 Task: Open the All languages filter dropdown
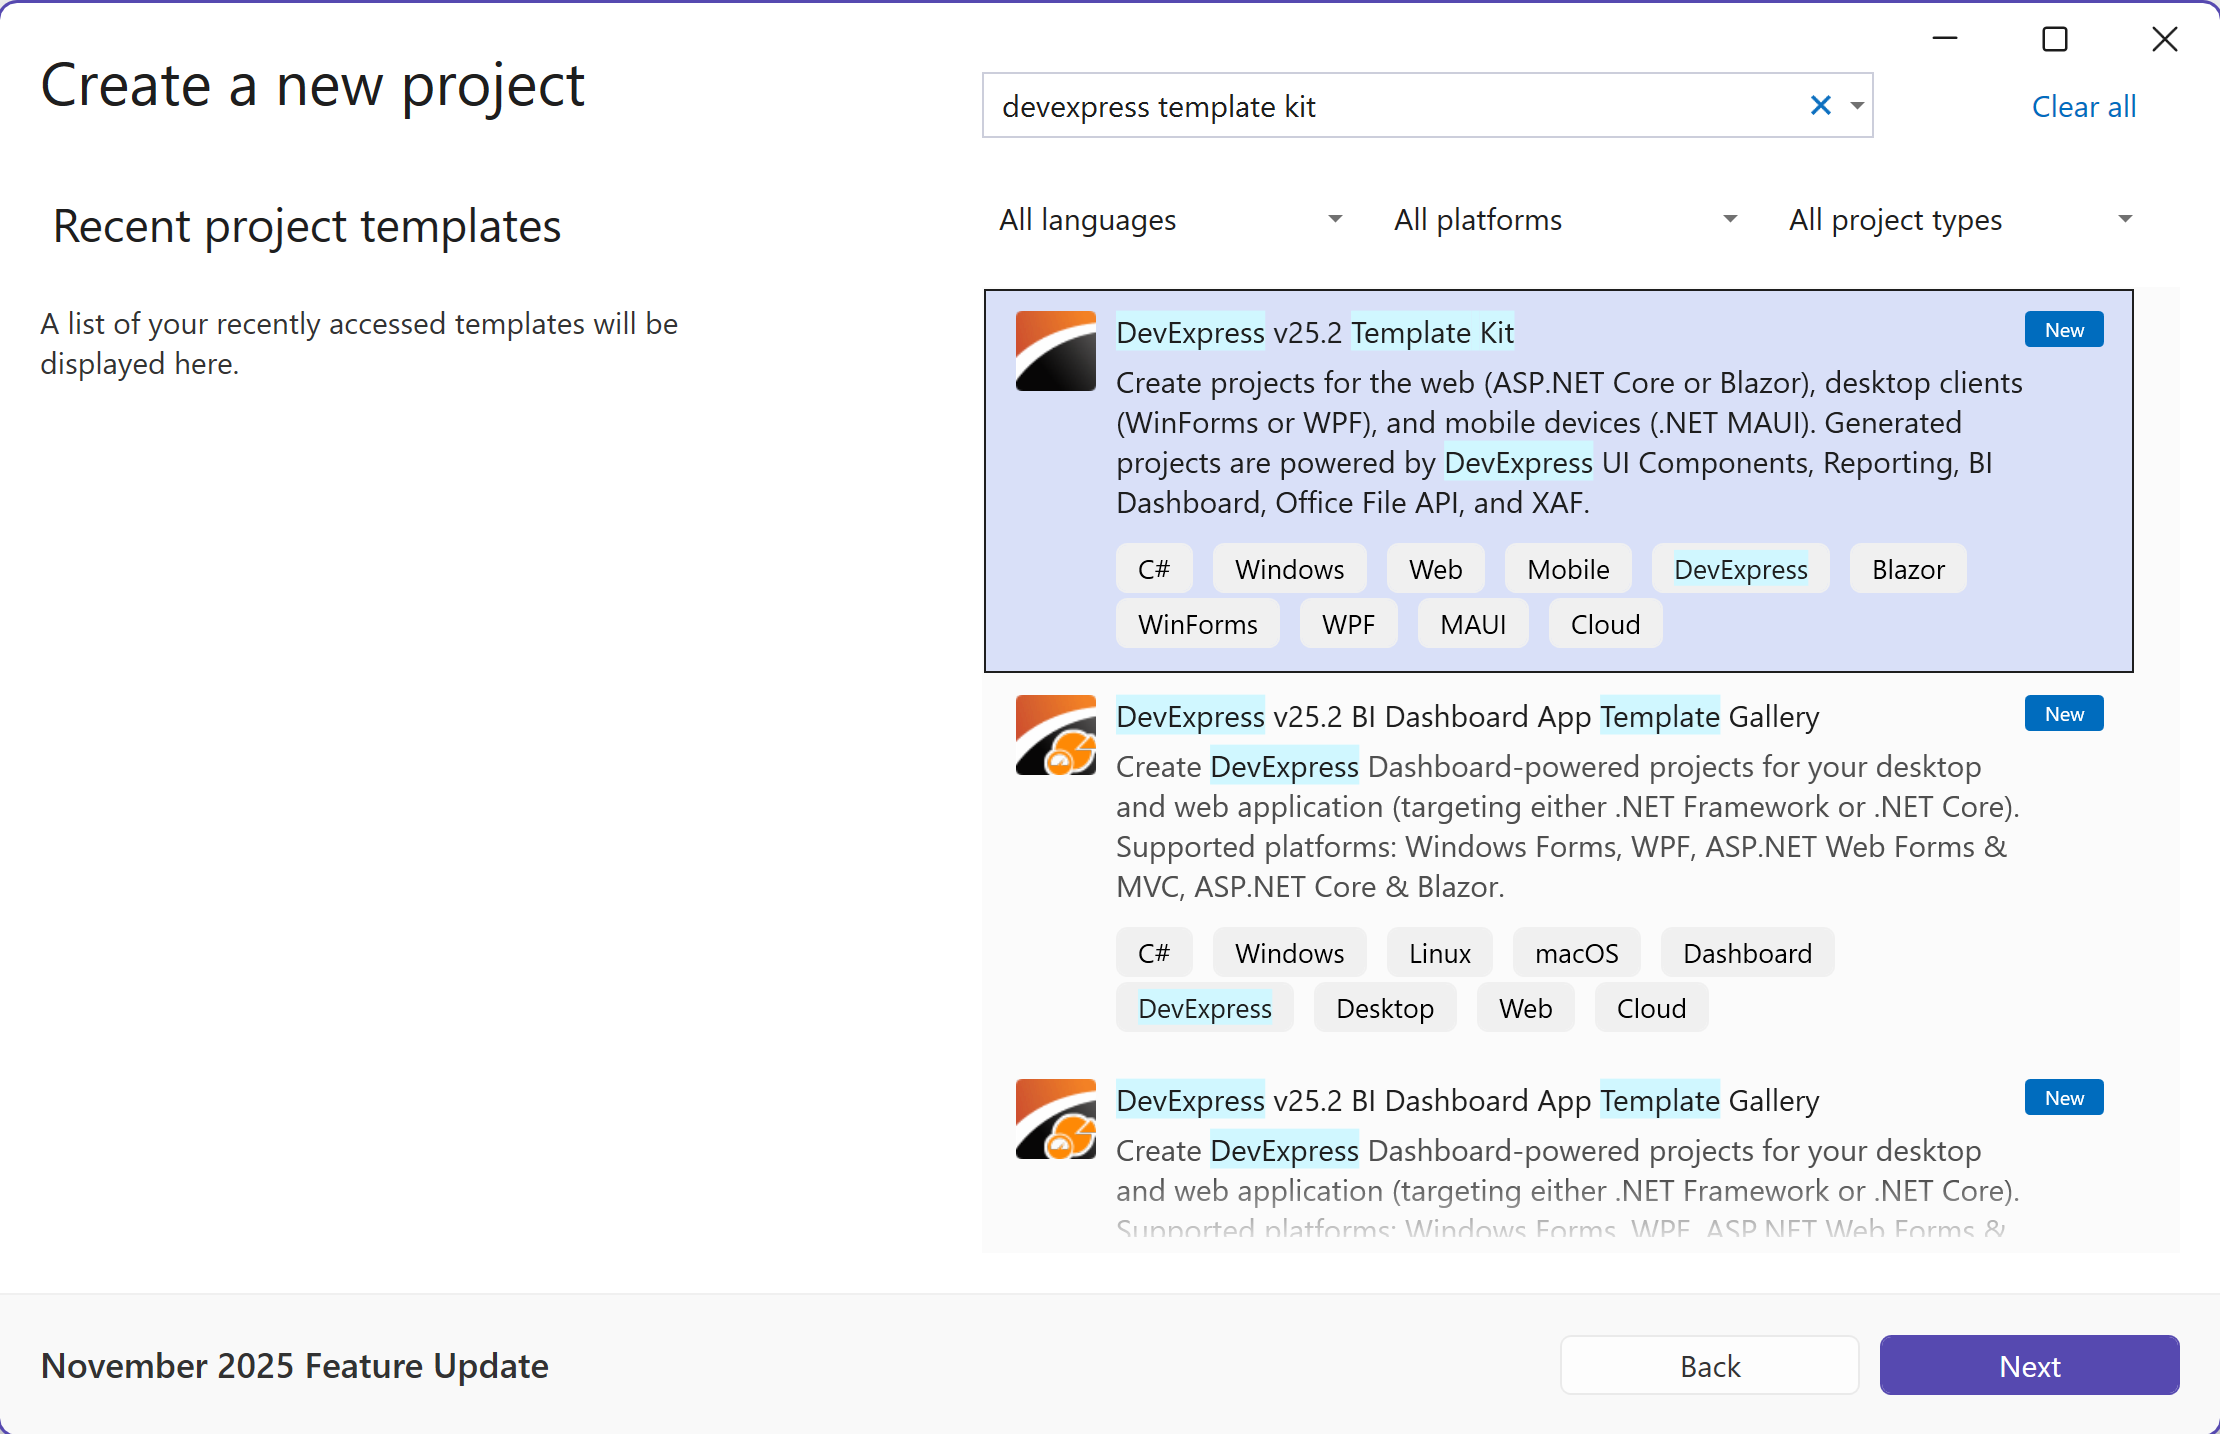(1170, 220)
